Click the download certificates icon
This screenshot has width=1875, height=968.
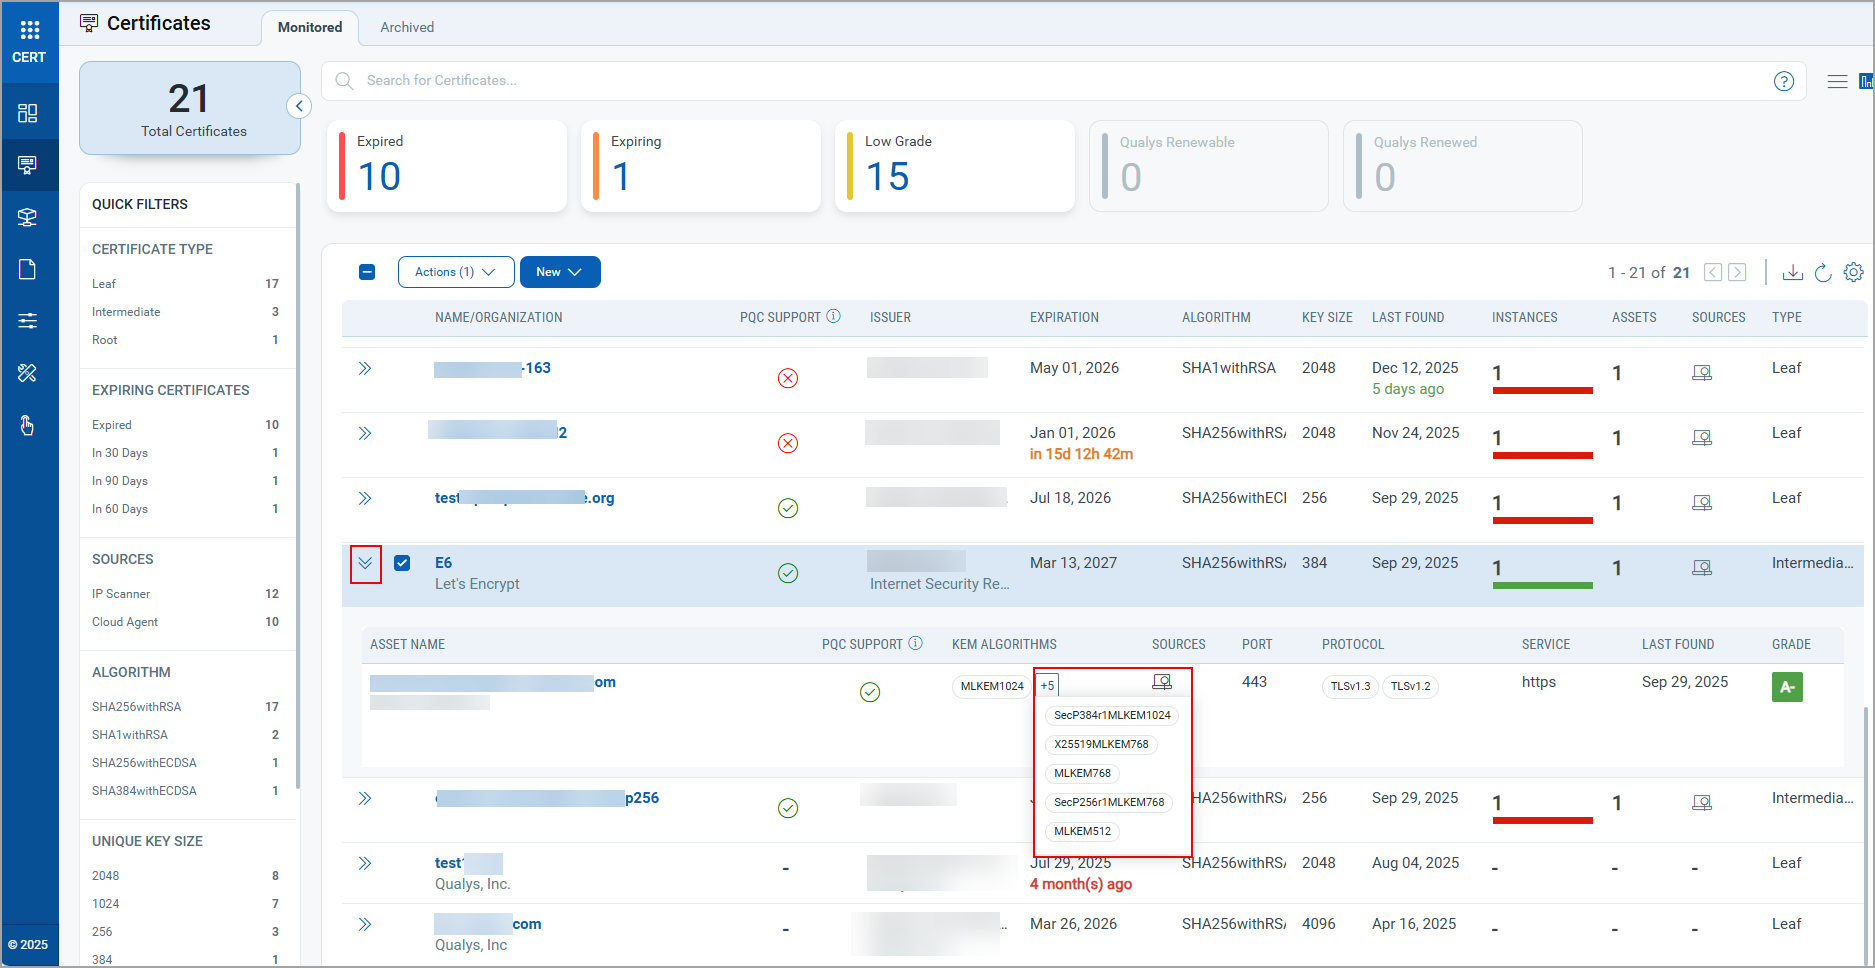1792,272
